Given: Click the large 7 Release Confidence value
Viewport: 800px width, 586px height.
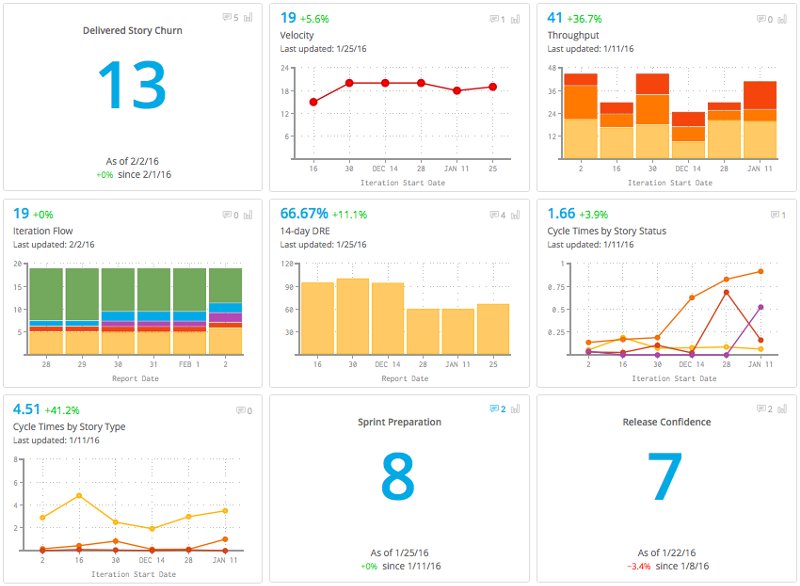Looking at the screenshot, I should pos(665,477).
